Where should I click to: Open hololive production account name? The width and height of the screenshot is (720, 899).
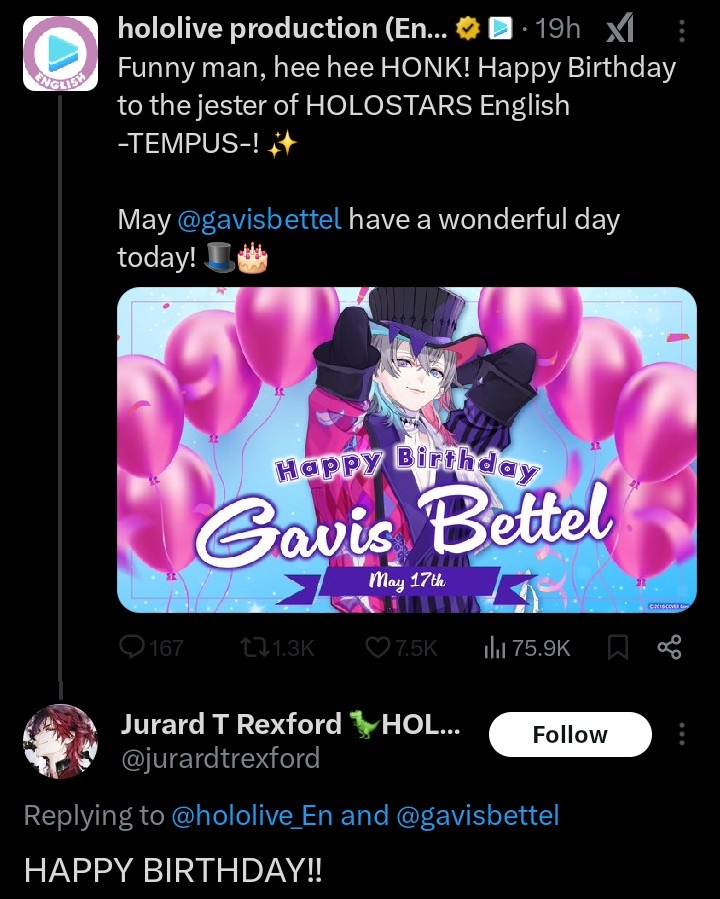pos(282,30)
